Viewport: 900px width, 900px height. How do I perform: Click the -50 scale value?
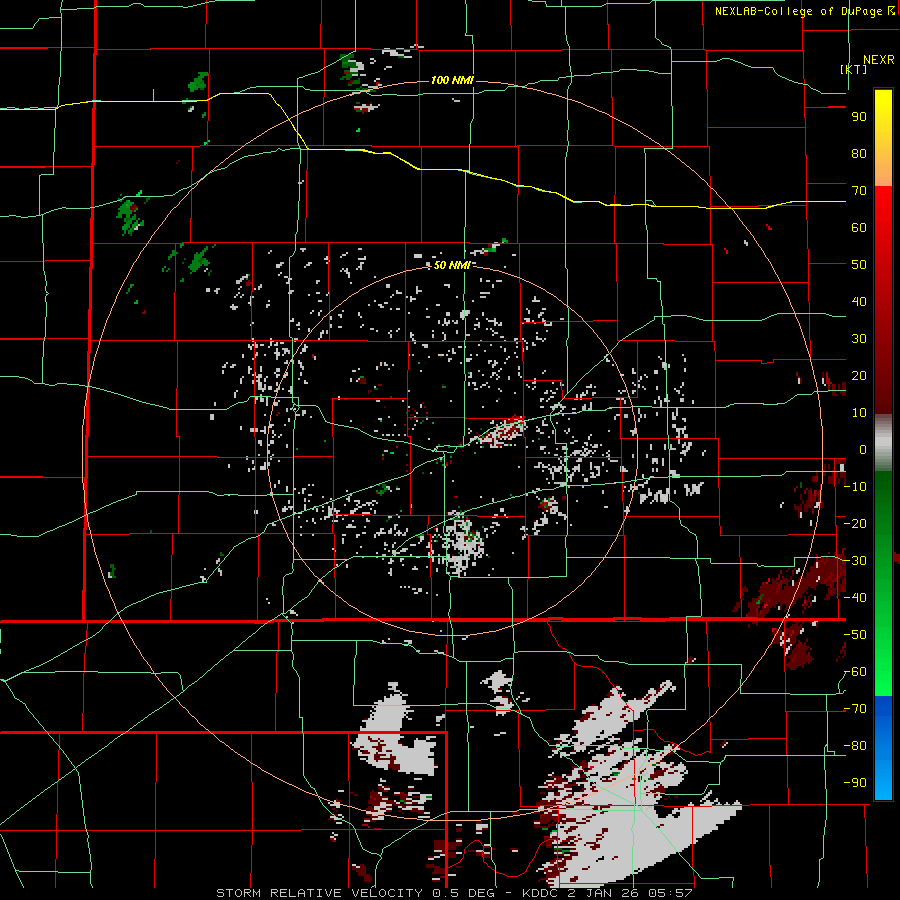[x=855, y=635]
